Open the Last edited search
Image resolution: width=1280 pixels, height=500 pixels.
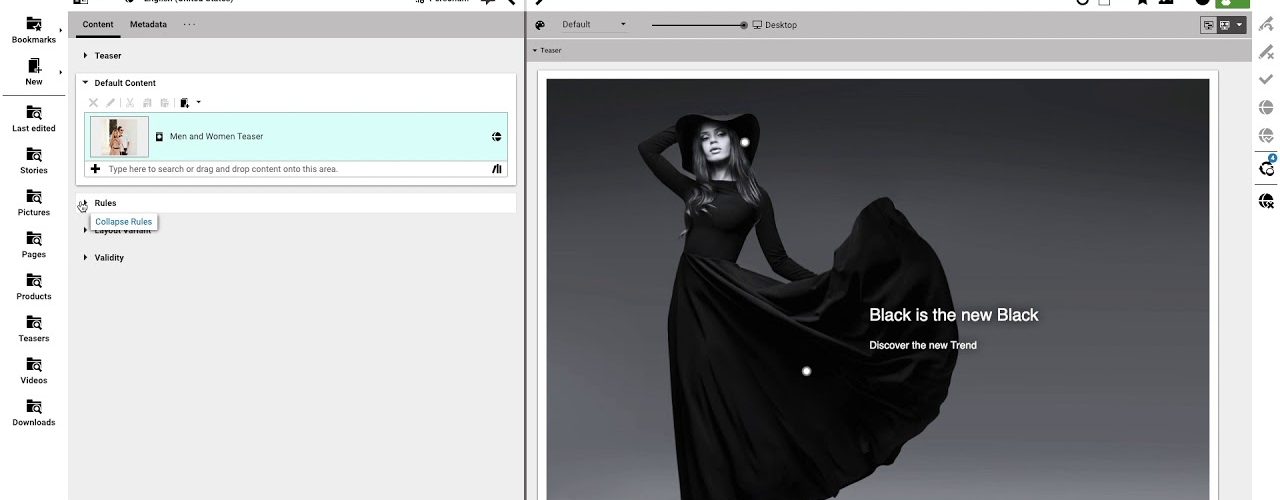click(33, 118)
